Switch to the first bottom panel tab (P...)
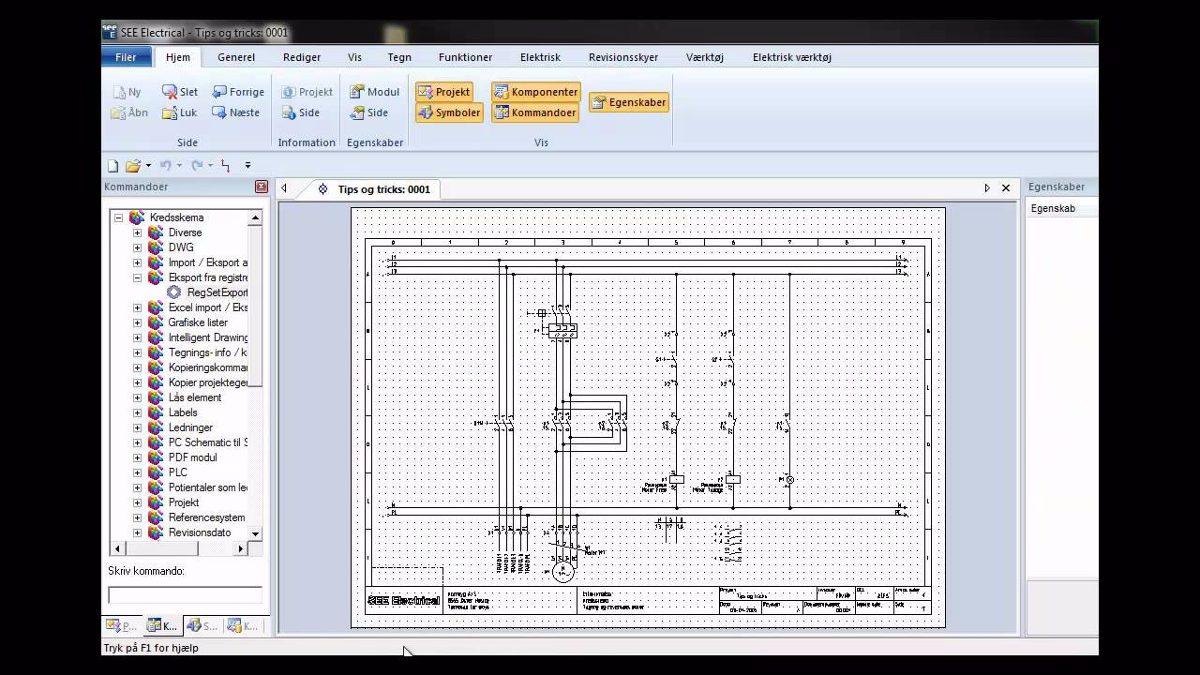 (122, 626)
